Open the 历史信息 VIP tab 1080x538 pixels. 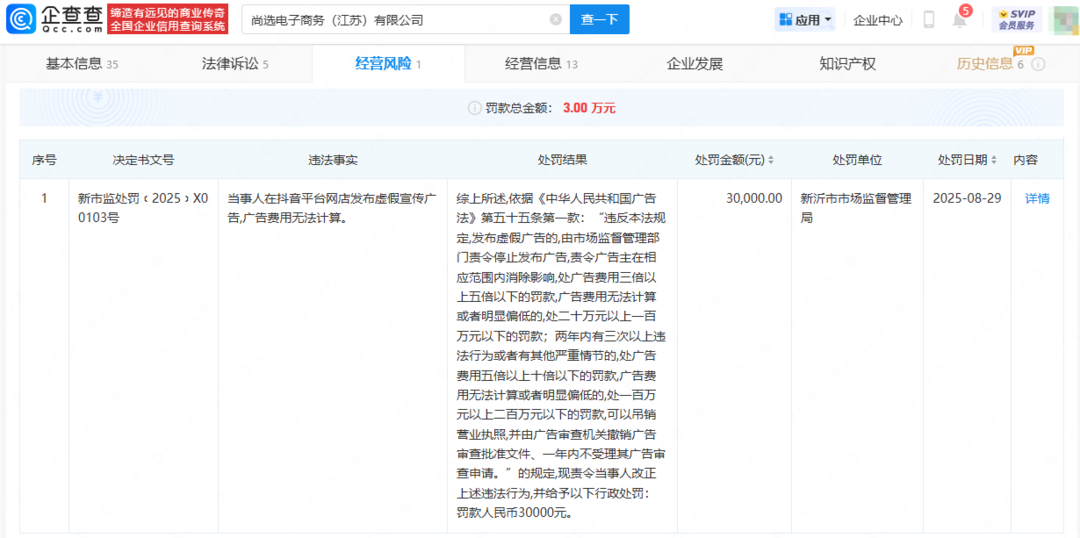988,64
